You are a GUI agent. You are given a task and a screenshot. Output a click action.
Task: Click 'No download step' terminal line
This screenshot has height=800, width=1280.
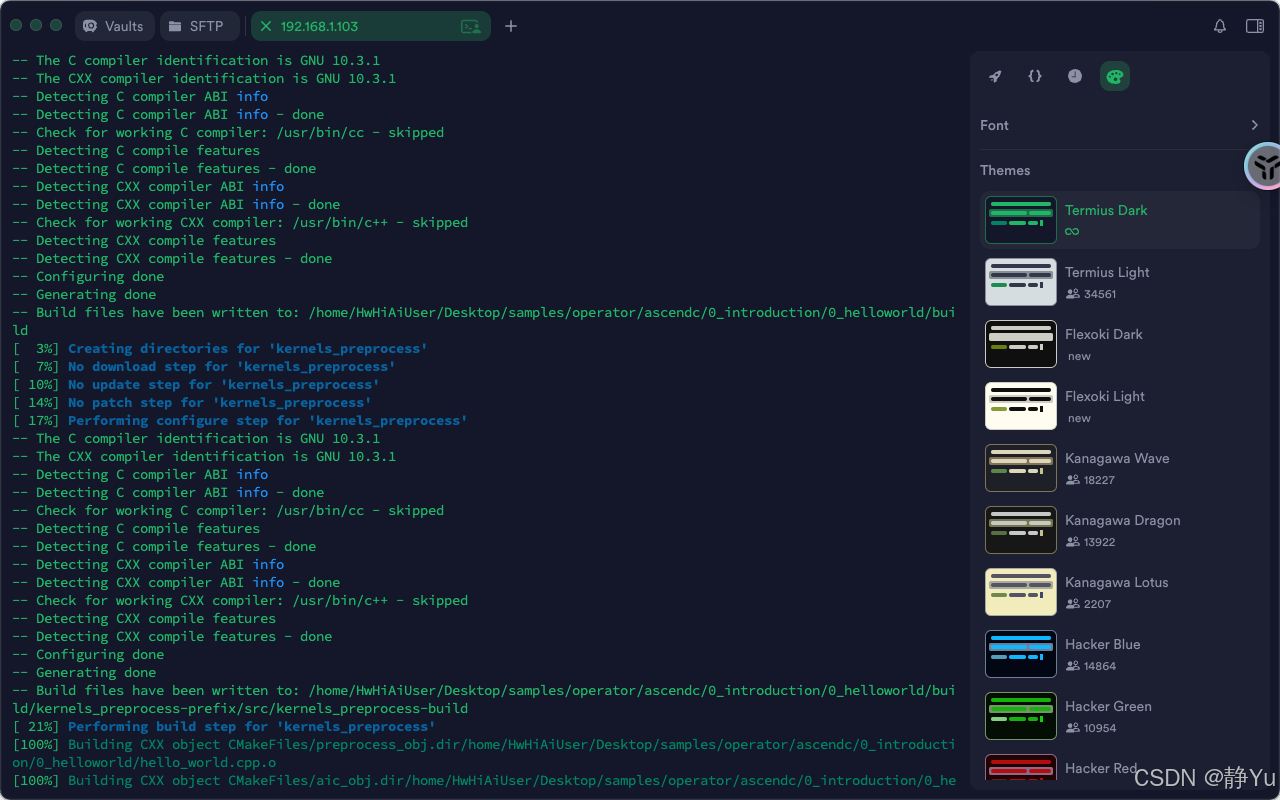204,366
